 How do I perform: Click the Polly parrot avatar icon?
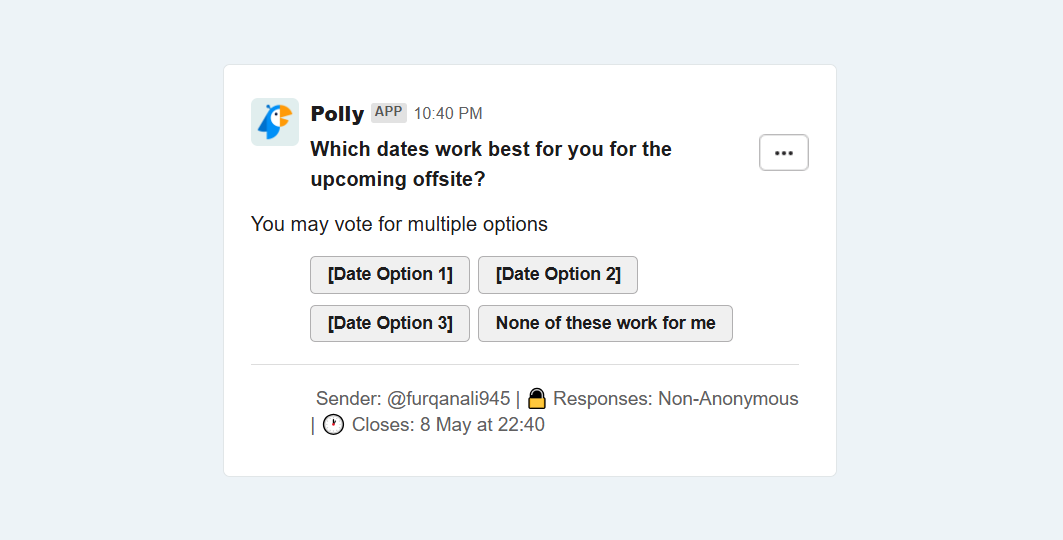pyautogui.click(x=275, y=122)
